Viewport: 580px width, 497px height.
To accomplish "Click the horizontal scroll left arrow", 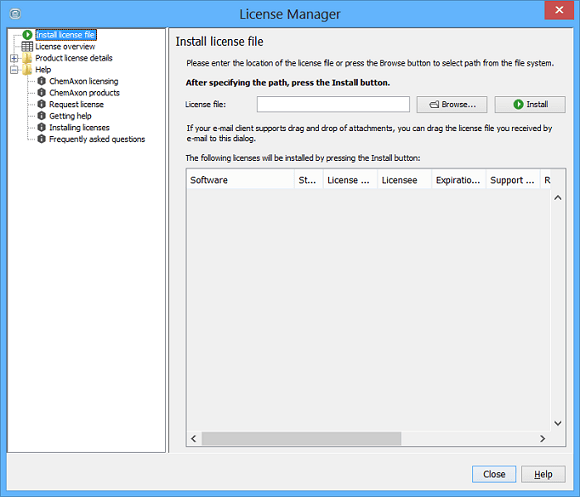I will coord(194,439).
